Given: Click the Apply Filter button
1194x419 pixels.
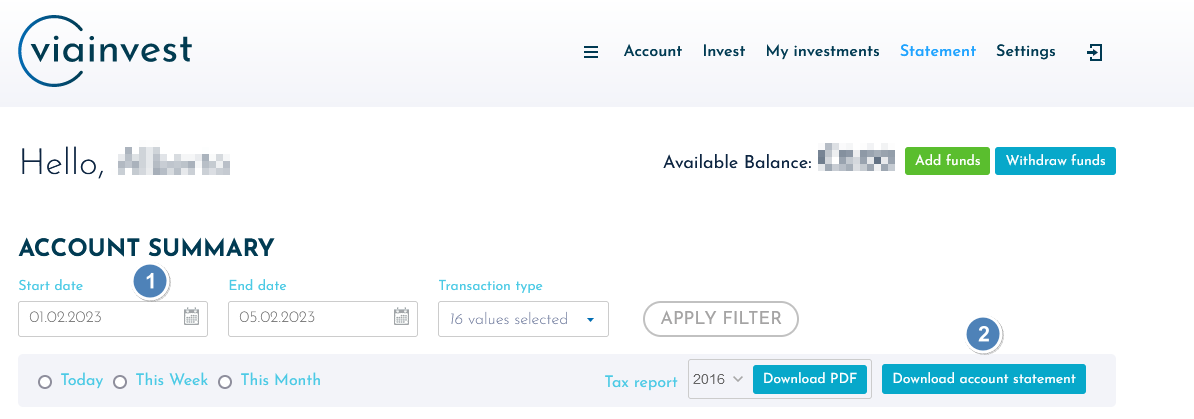Looking at the screenshot, I should [x=721, y=318].
